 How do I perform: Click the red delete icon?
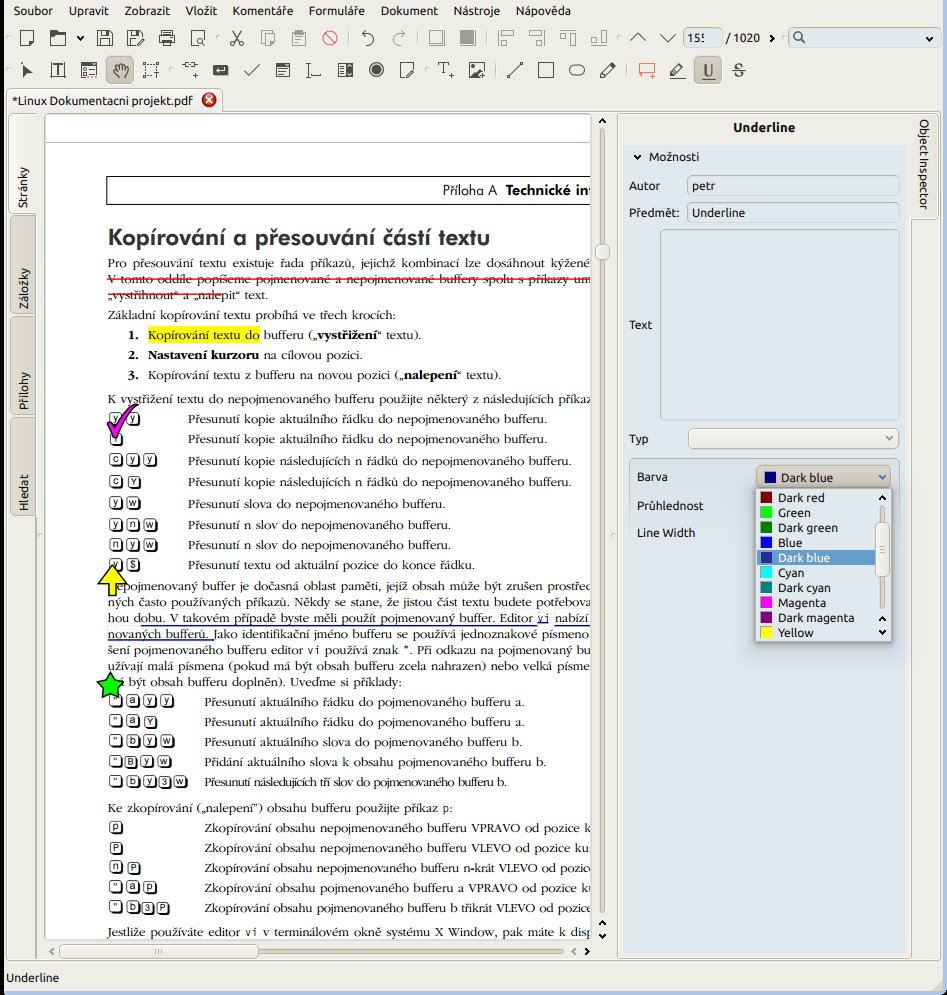tap(330, 38)
